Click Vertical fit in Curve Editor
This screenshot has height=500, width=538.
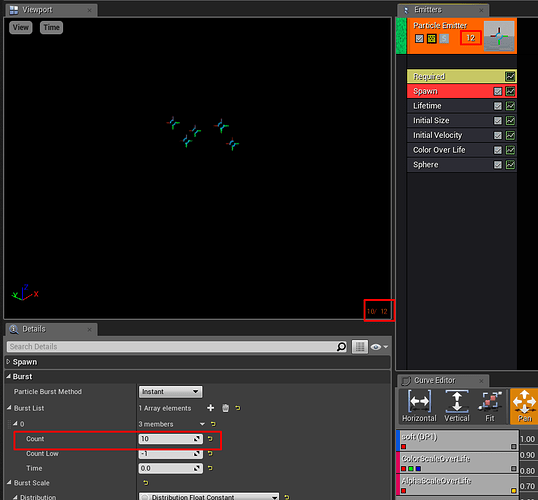point(457,406)
